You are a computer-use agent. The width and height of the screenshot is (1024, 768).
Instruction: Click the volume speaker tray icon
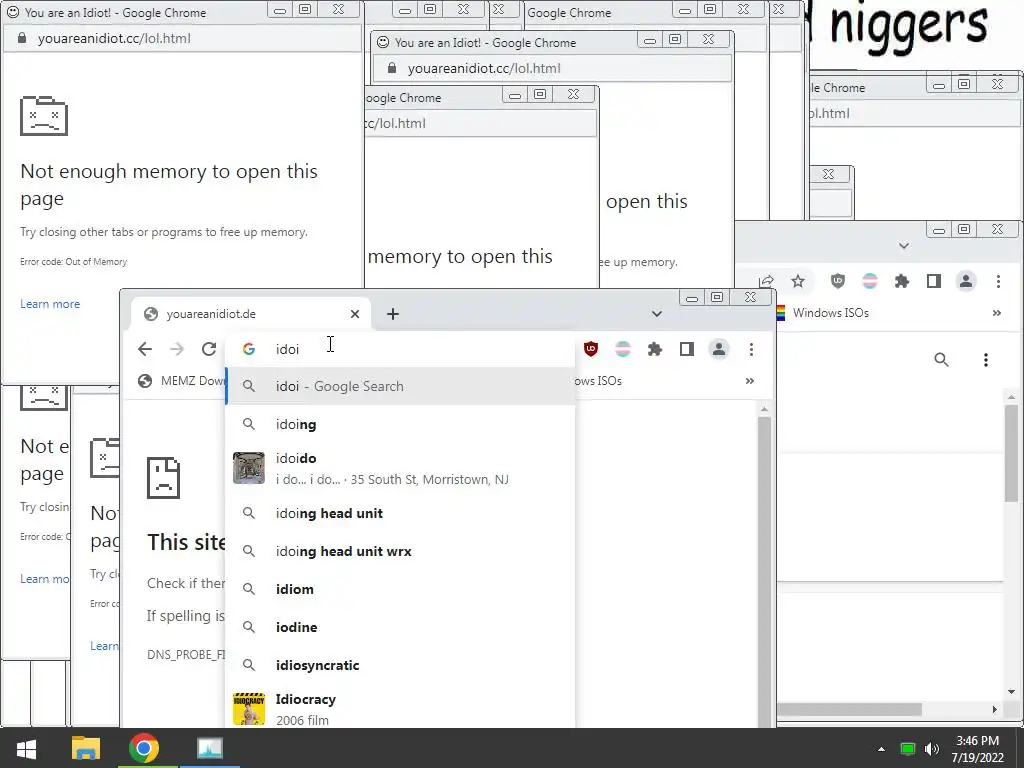(x=932, y=749)
